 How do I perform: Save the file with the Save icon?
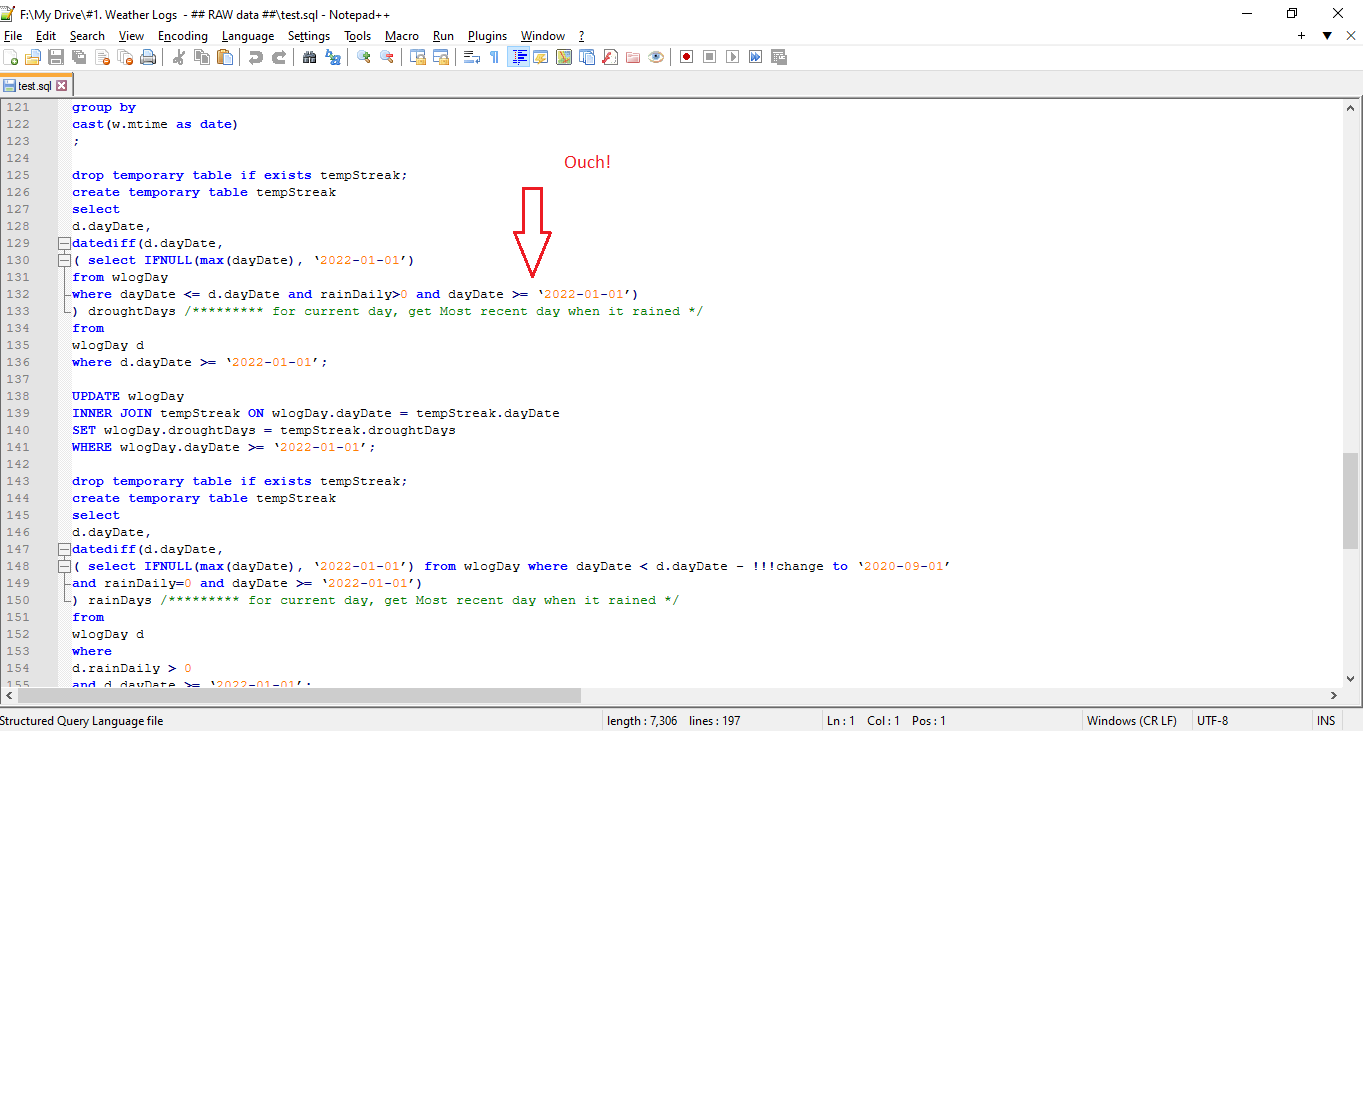click(x=56, y=57)
